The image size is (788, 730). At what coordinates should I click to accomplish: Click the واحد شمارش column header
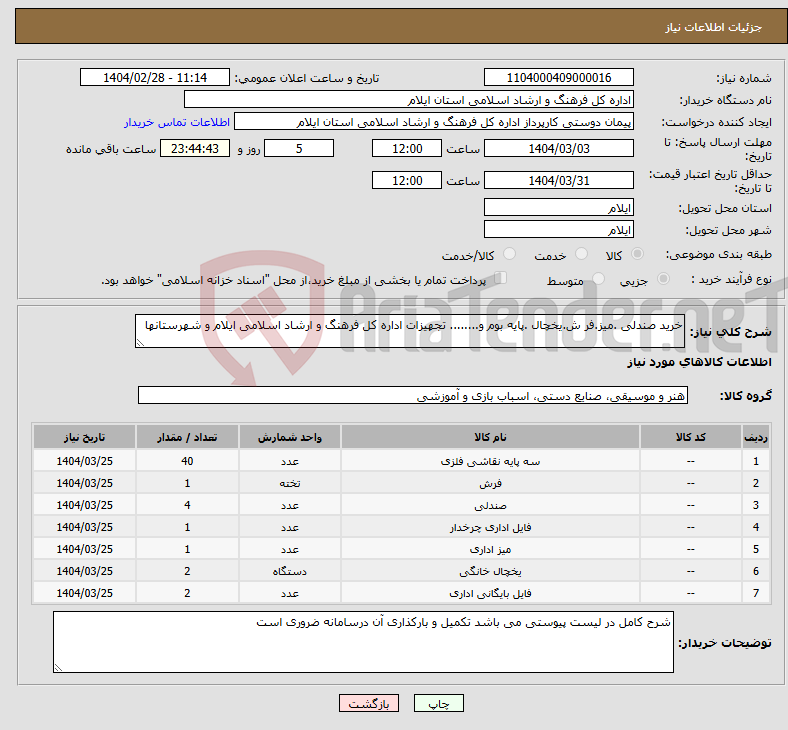point(290,437)
